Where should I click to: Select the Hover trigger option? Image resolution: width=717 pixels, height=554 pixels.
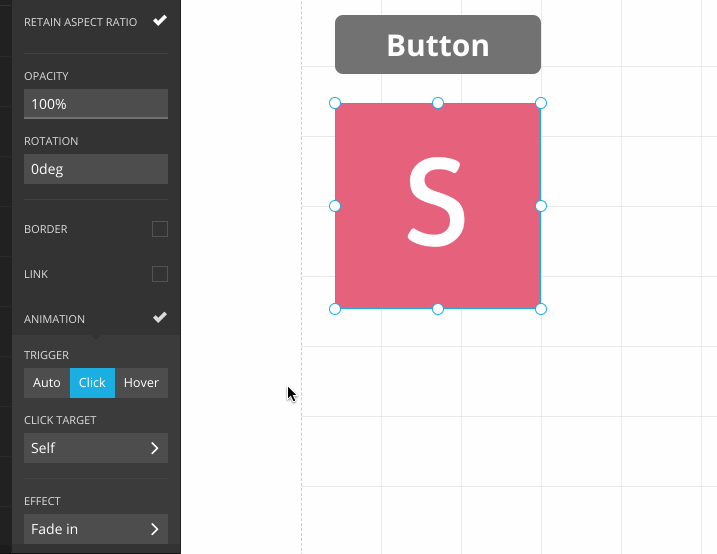pos(141,383)
